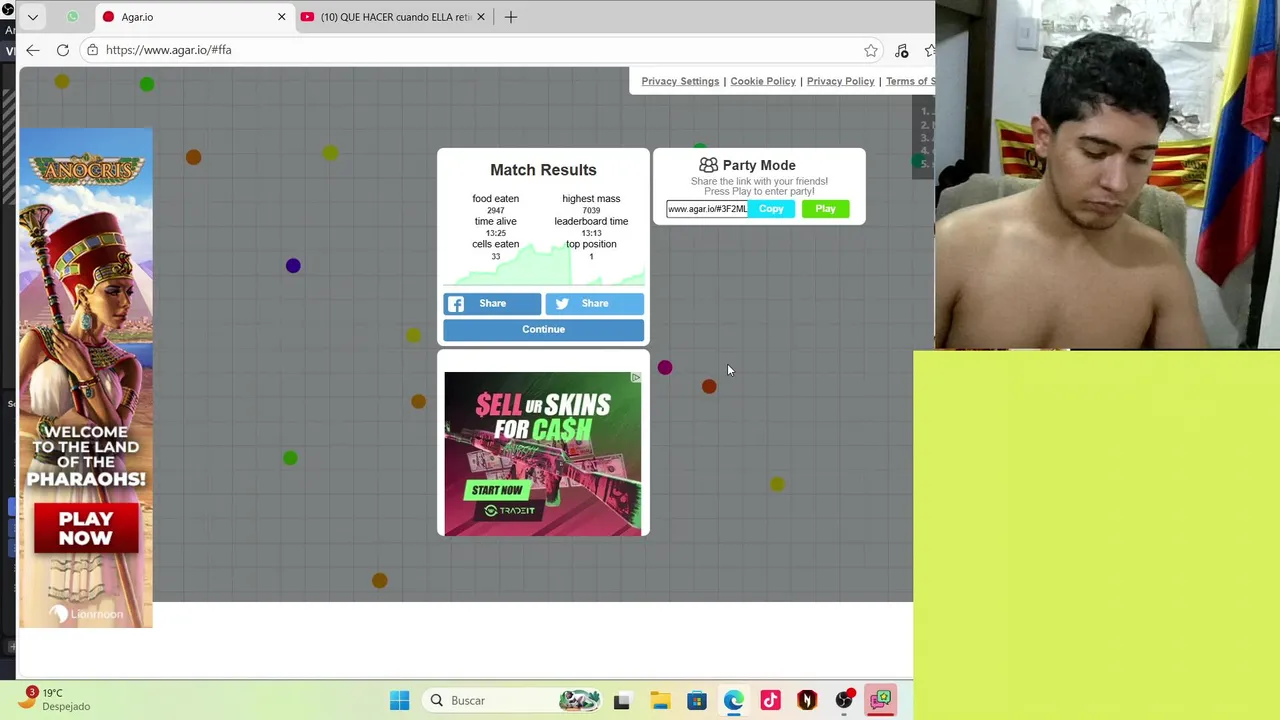Open Task View from the taskbar
The width and height of the screenshot is (1280, 720).
pyautogui.click(x=621, y=701)
